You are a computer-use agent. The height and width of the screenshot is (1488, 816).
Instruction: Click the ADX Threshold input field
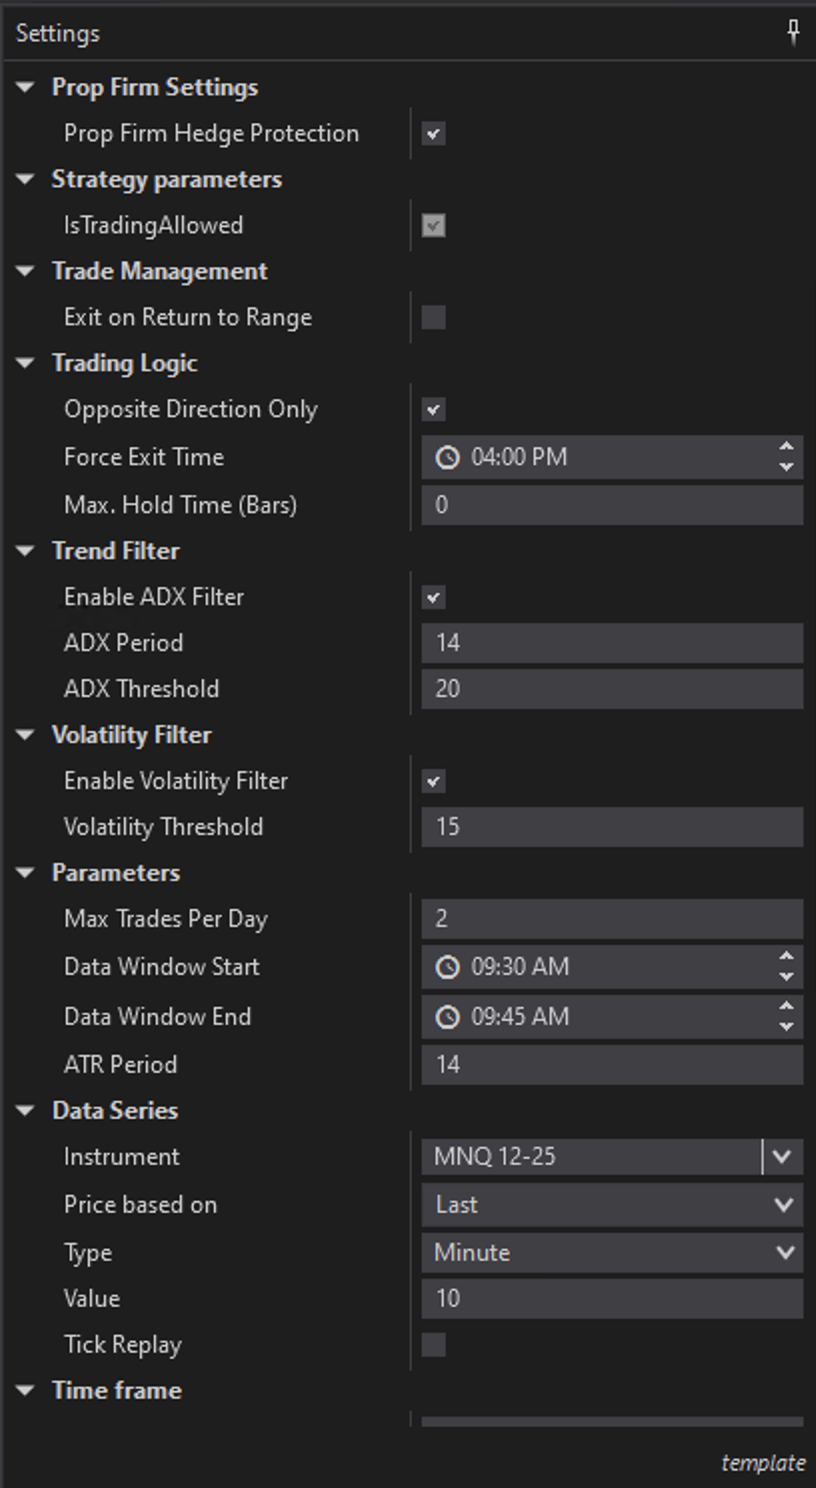[x=611, y=689]
